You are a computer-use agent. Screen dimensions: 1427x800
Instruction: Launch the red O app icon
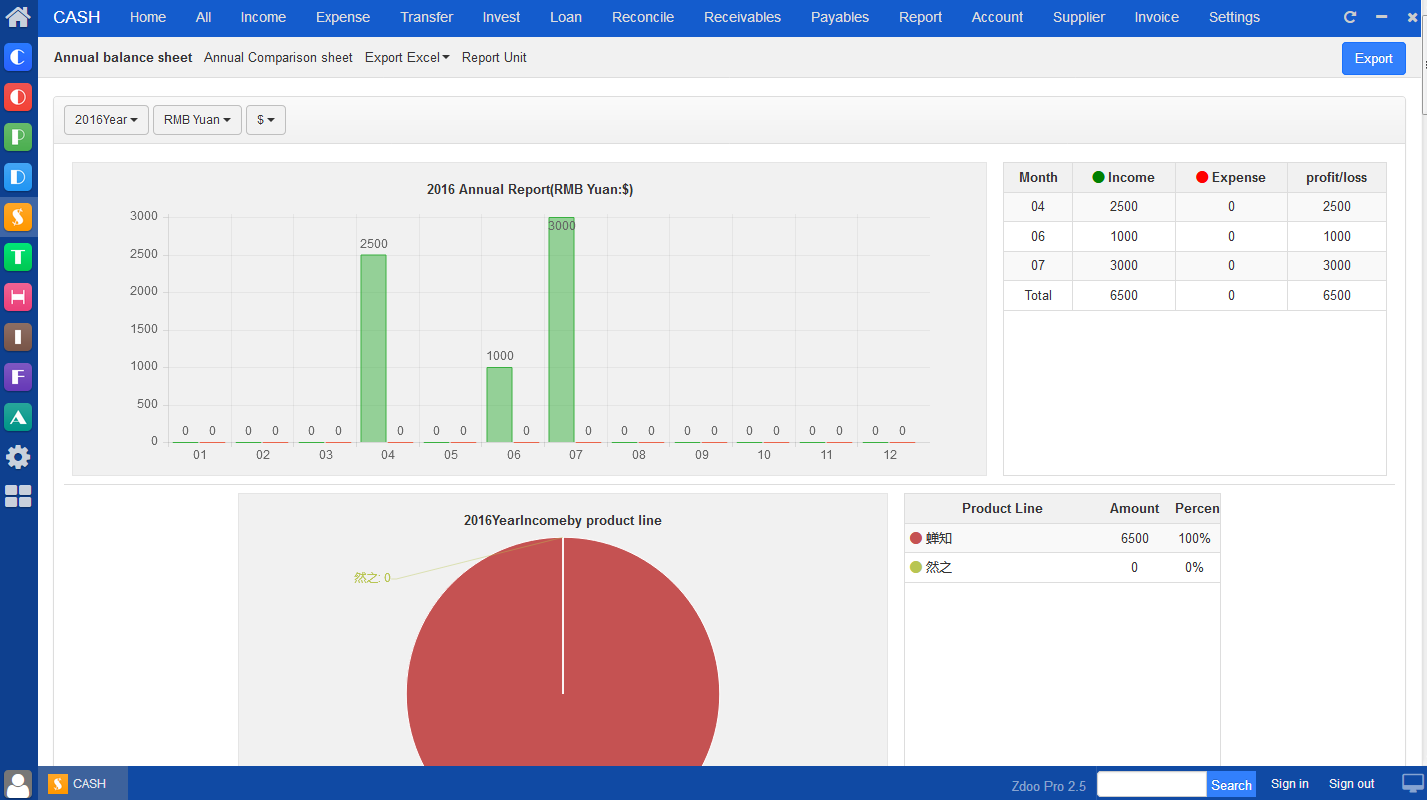18,97
